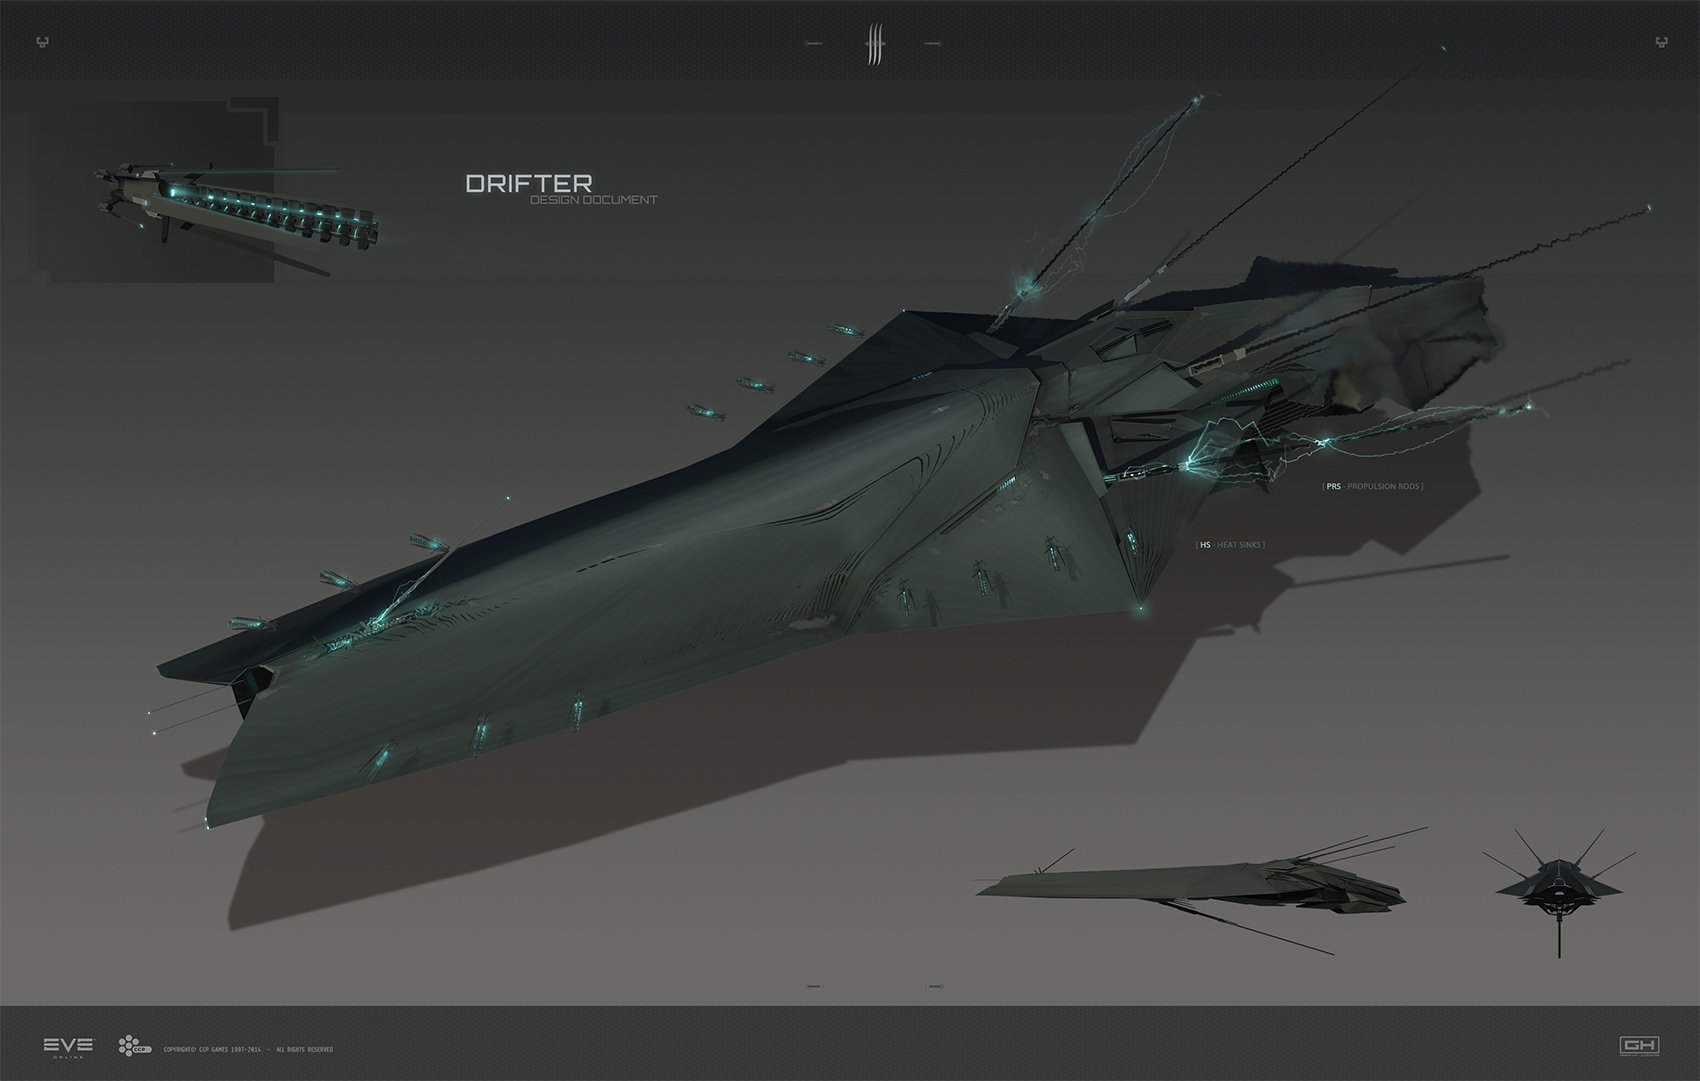Click the CCP Games logo
The width and height of the screenshot is (1700, 1081).
(x=134, y=1046)
